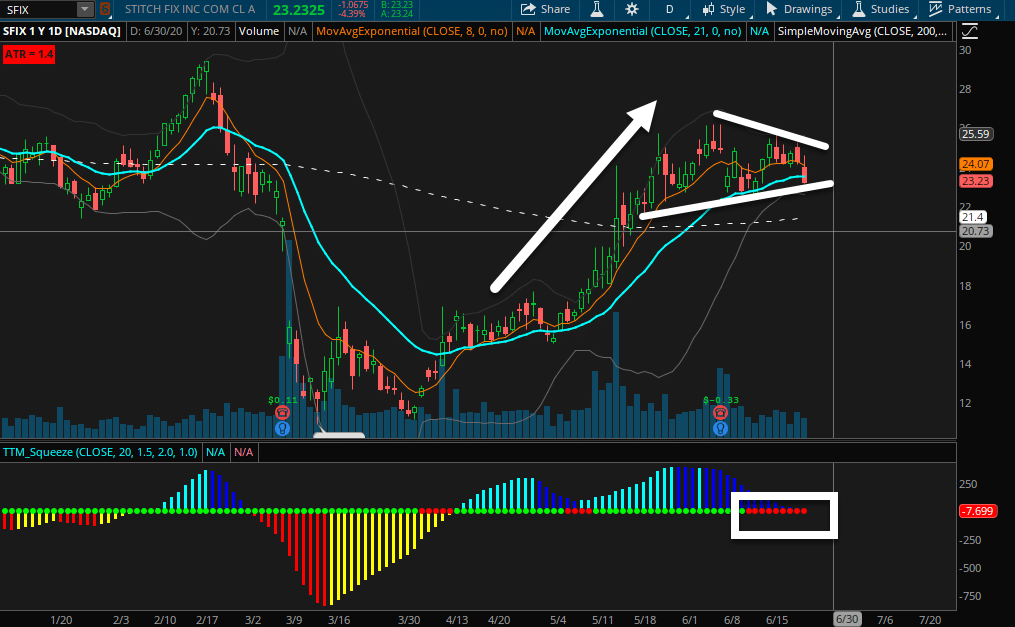Click the 7/20 date label on axis

click(930, 620)
